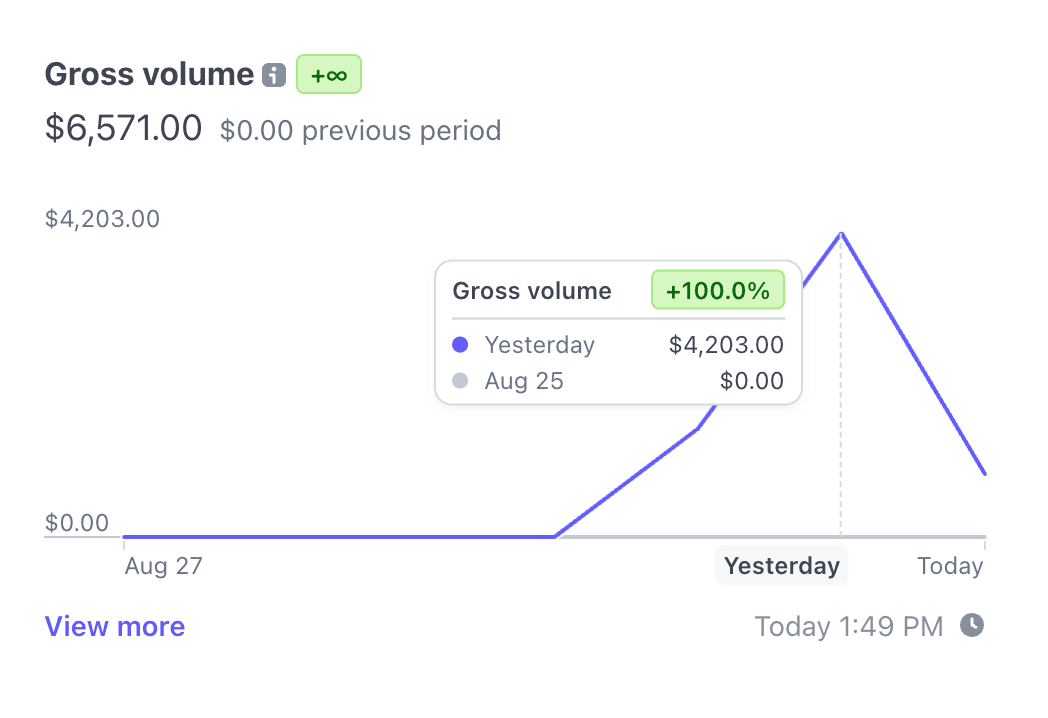The image size is (1048, 718).
Task: Click the gray dot beside Aug 25
Action: 460,381
